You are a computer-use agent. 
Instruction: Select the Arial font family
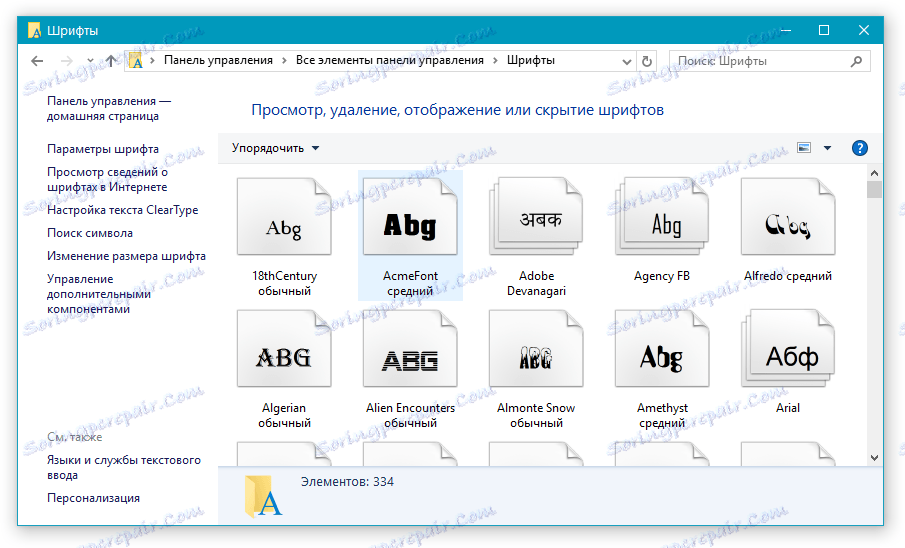pos(788,361)
